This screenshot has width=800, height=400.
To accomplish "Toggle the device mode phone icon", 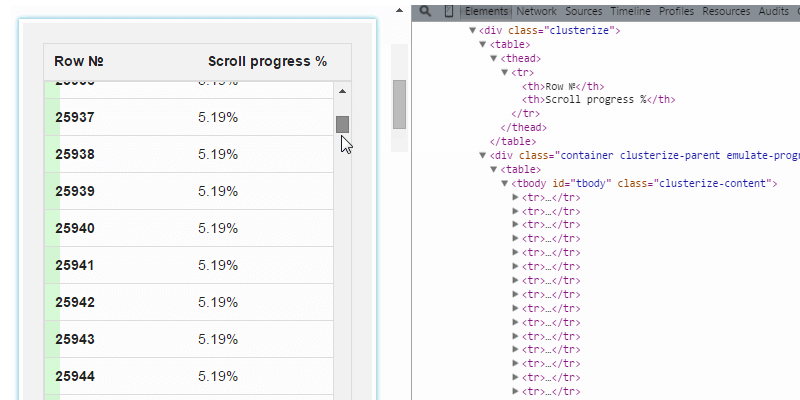I will (x=449, y=11).
